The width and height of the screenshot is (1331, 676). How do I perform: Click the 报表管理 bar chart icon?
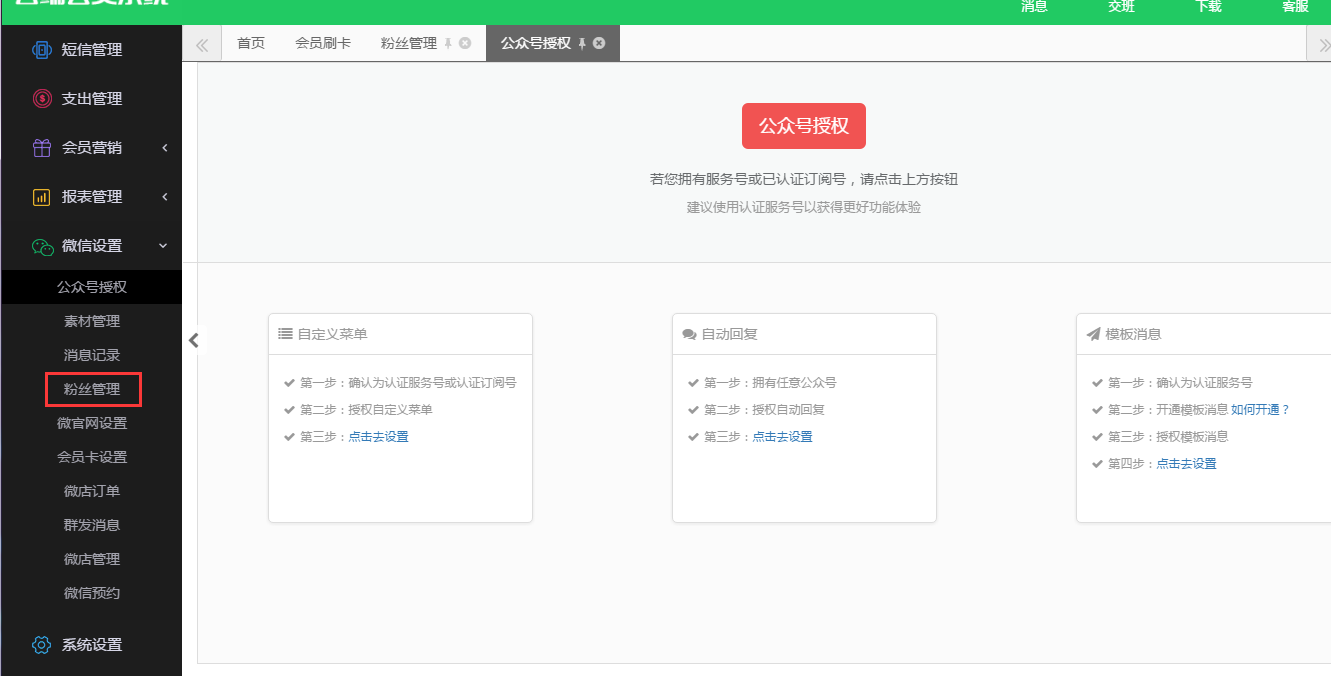coord(41,197)
